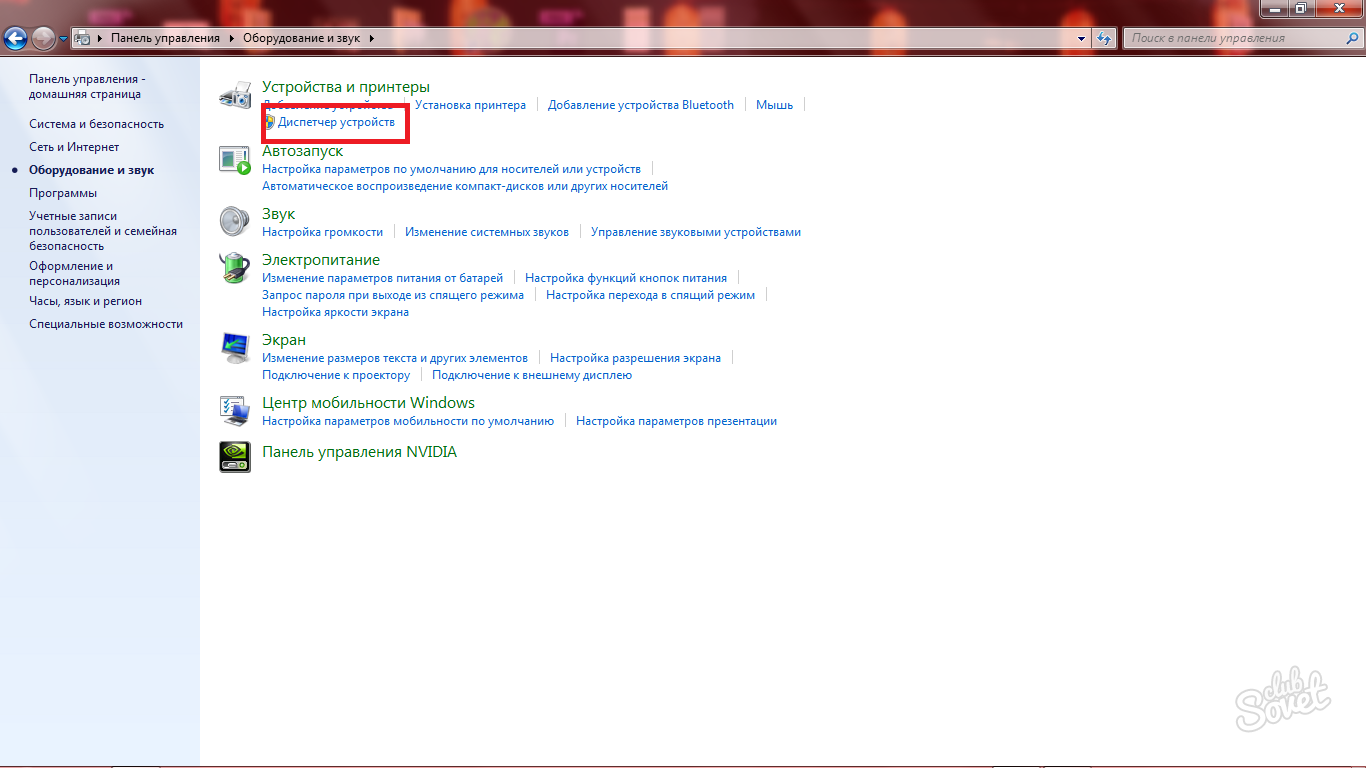The width and height of the screenshot is (1366, 768).
Task: Click the Devices and Printers category icon
Action: tap(235, 96)
